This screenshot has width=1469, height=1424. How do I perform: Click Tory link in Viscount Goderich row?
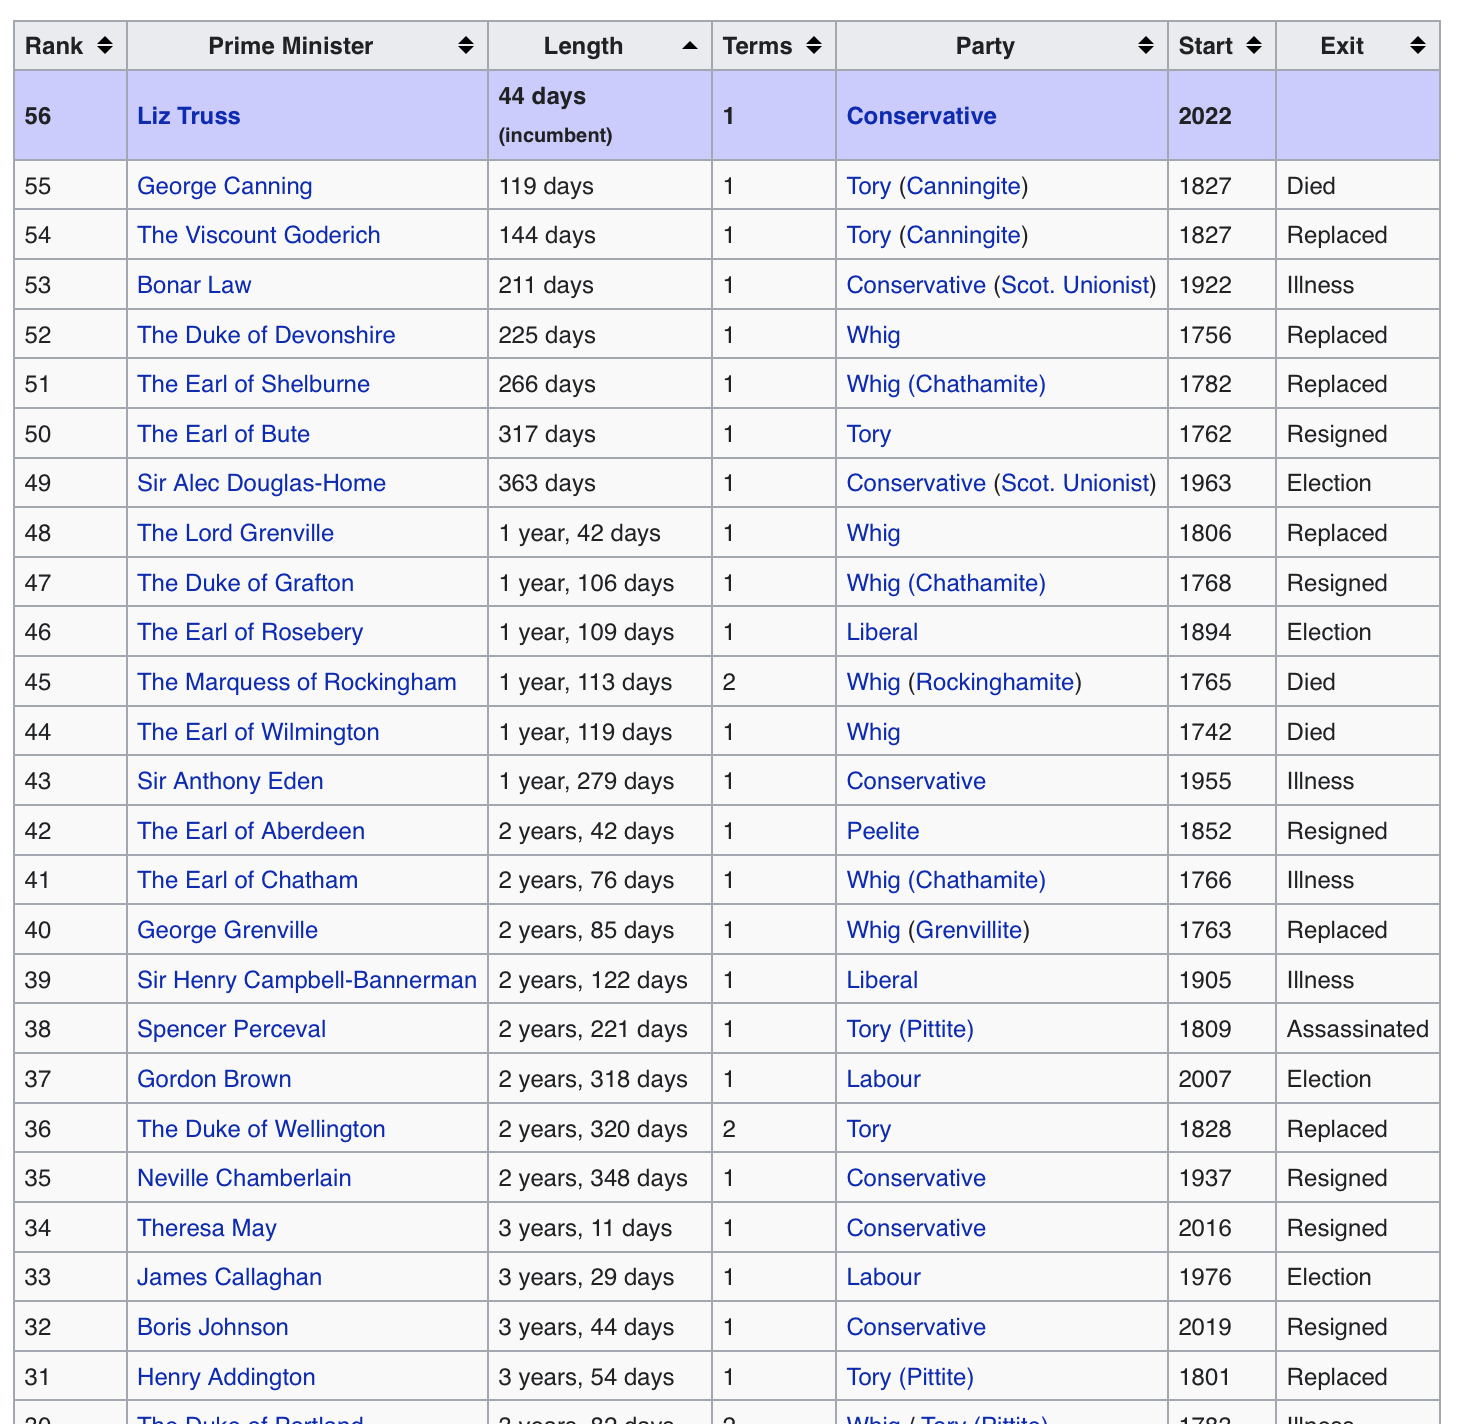pyautogui.click(x=869, y=235)
